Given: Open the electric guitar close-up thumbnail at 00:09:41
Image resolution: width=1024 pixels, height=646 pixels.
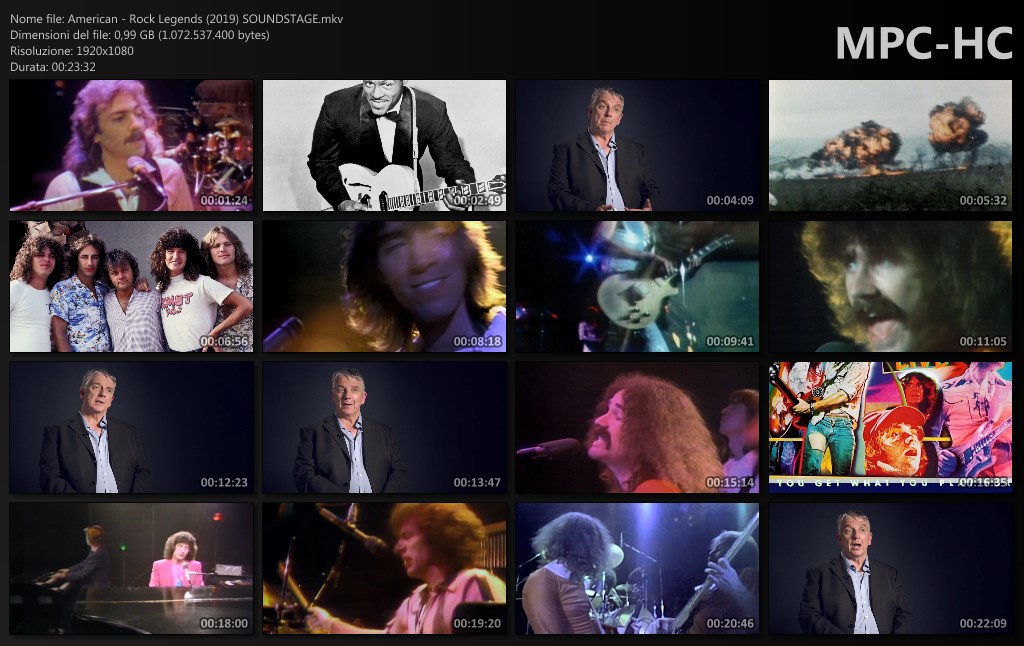Looking at the screenshot, I should (637, 287).
